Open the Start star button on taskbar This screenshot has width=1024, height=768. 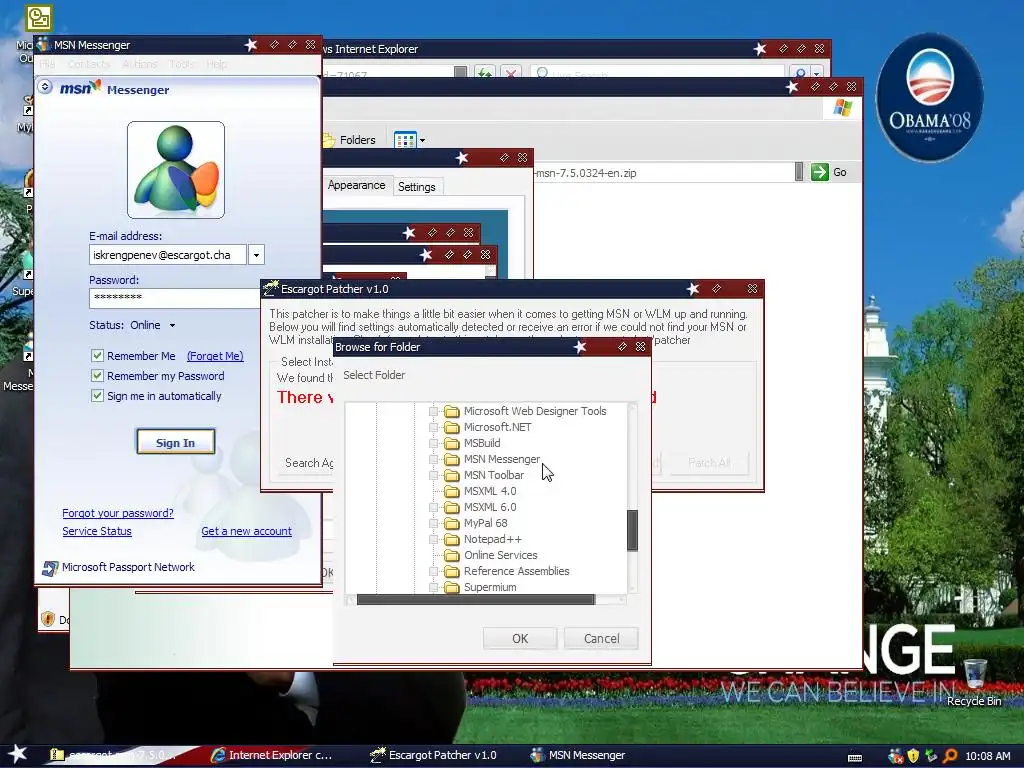pos(18,754)
